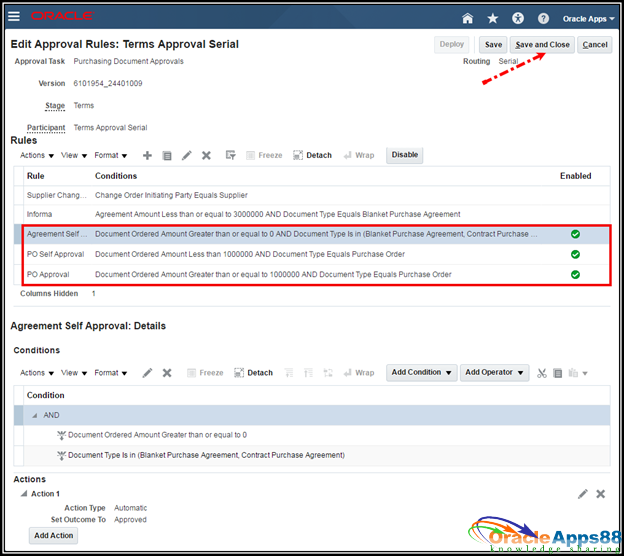
Task: Open the Add Operator dropdown
Action: [x=494, y=373]
